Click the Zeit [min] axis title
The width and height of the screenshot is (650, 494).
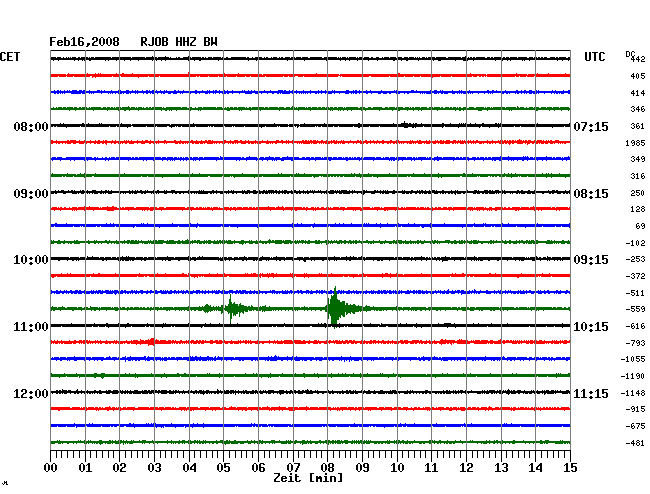308,478
